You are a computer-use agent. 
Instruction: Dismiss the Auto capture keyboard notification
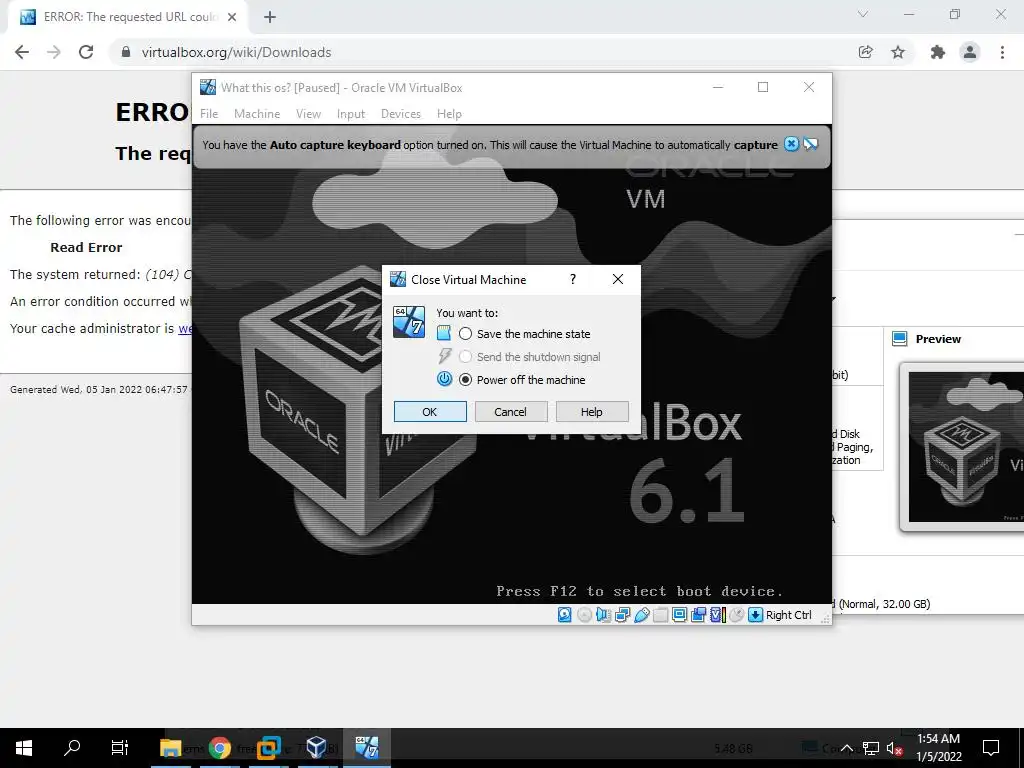pos(791,144)
